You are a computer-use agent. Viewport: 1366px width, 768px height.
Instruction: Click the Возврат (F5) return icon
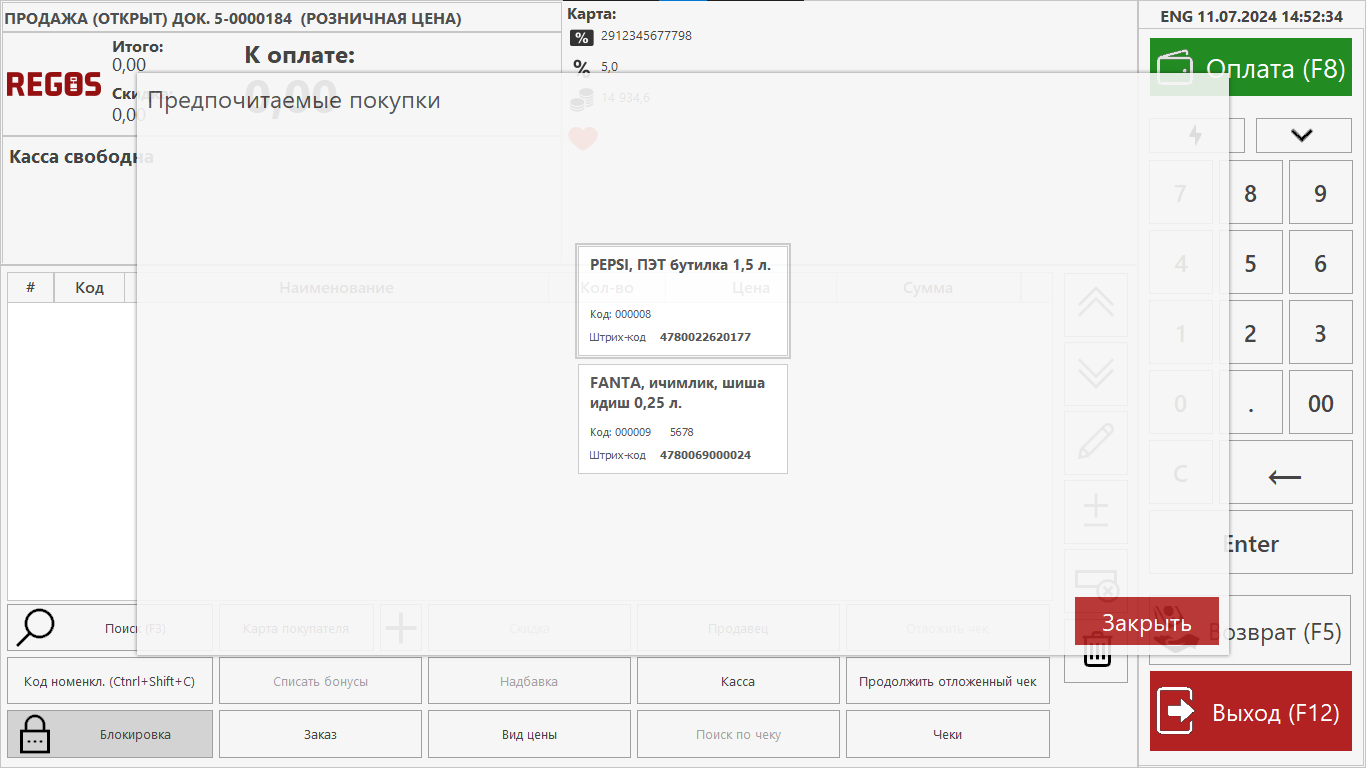(x=1178, y=630)
